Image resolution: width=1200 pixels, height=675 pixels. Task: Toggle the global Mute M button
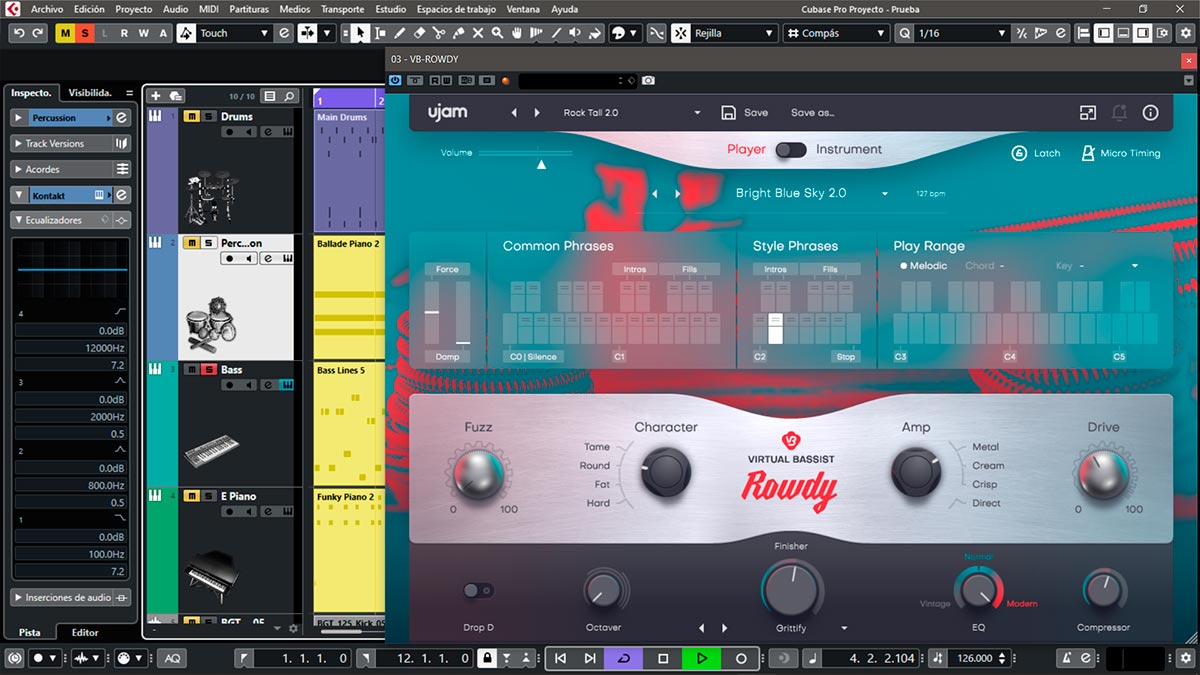tap(66, 33)
